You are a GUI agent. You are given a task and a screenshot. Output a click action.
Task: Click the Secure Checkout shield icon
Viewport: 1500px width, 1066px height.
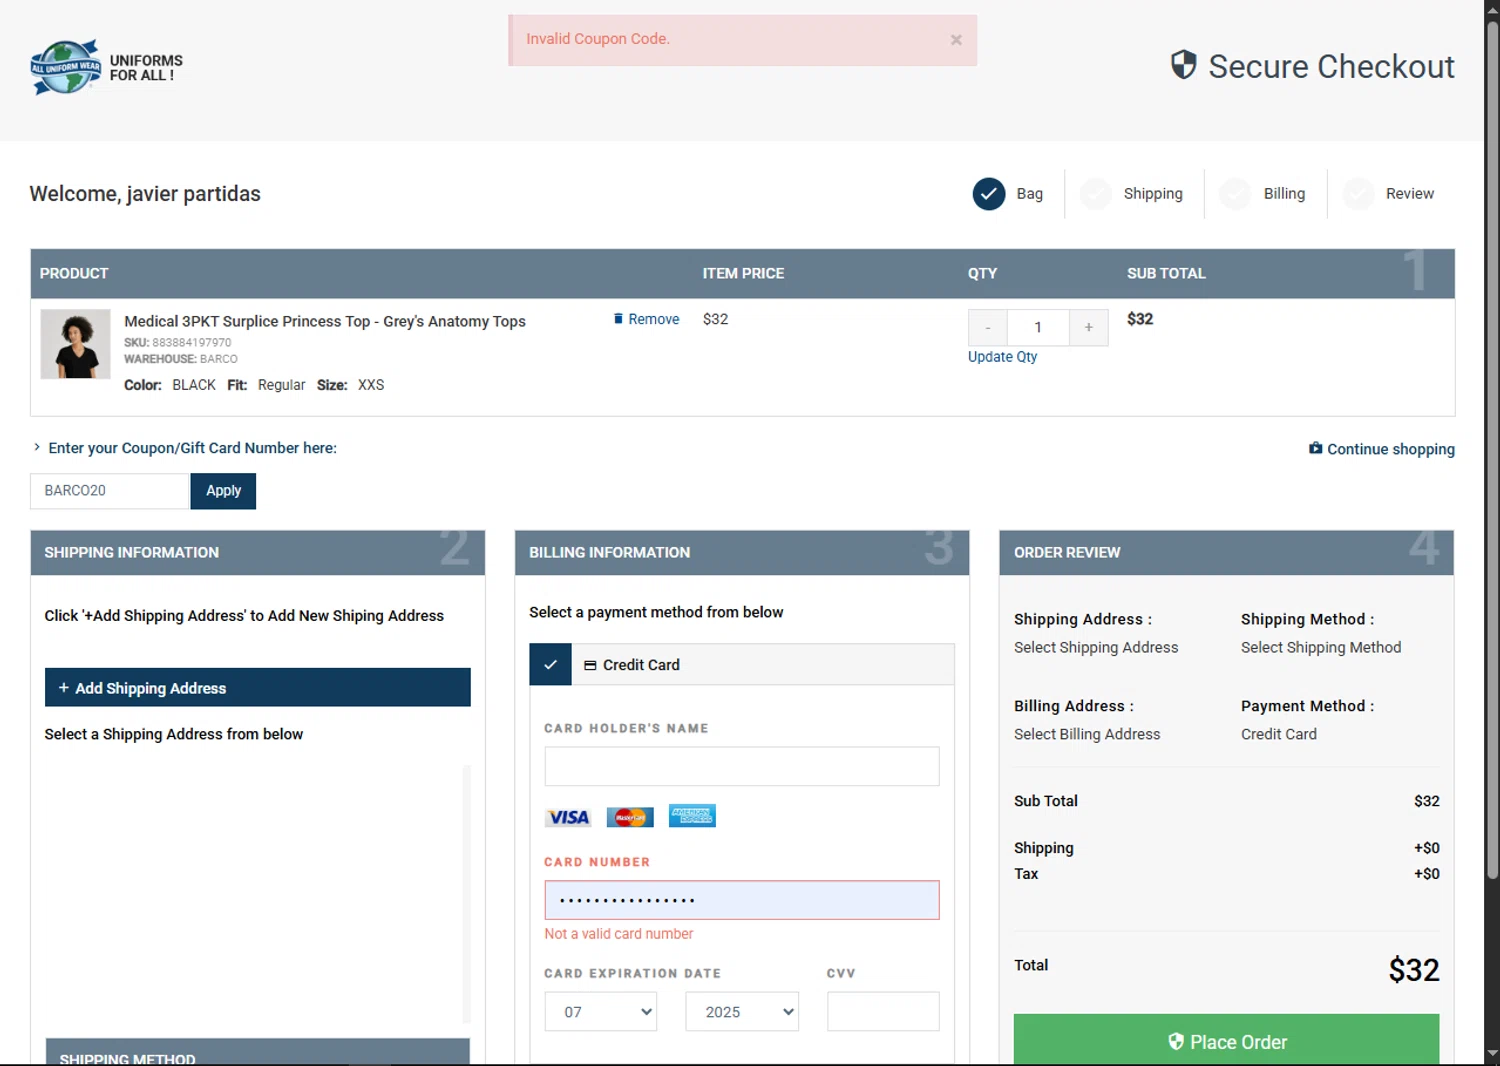[1183, 65]
